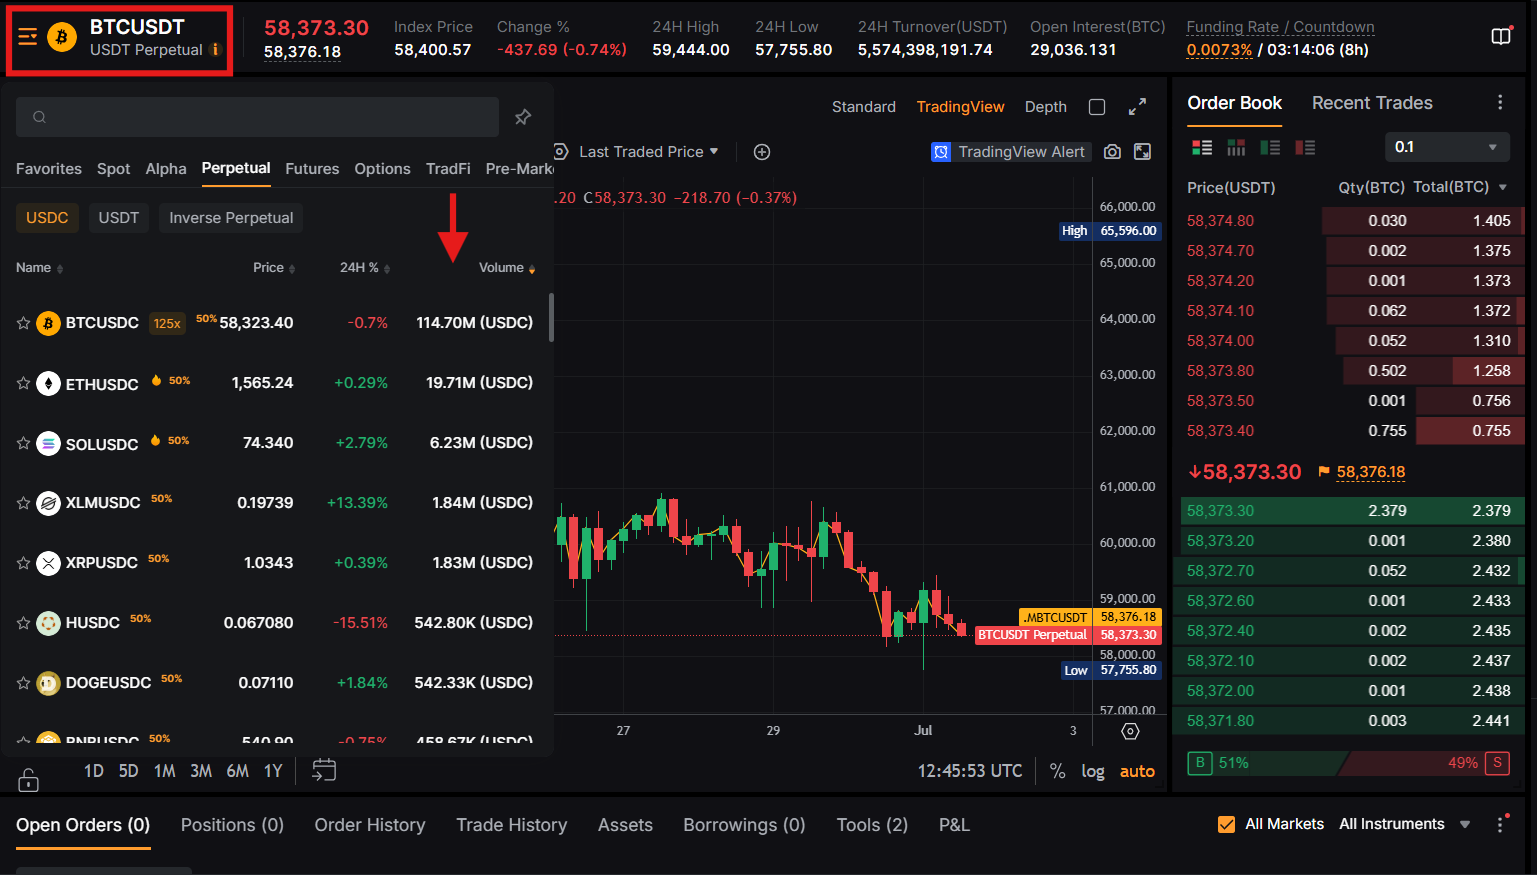Favorite SOLUSDC with its star
Viewport: 1537px width, 875px height.
click(23, 443)
